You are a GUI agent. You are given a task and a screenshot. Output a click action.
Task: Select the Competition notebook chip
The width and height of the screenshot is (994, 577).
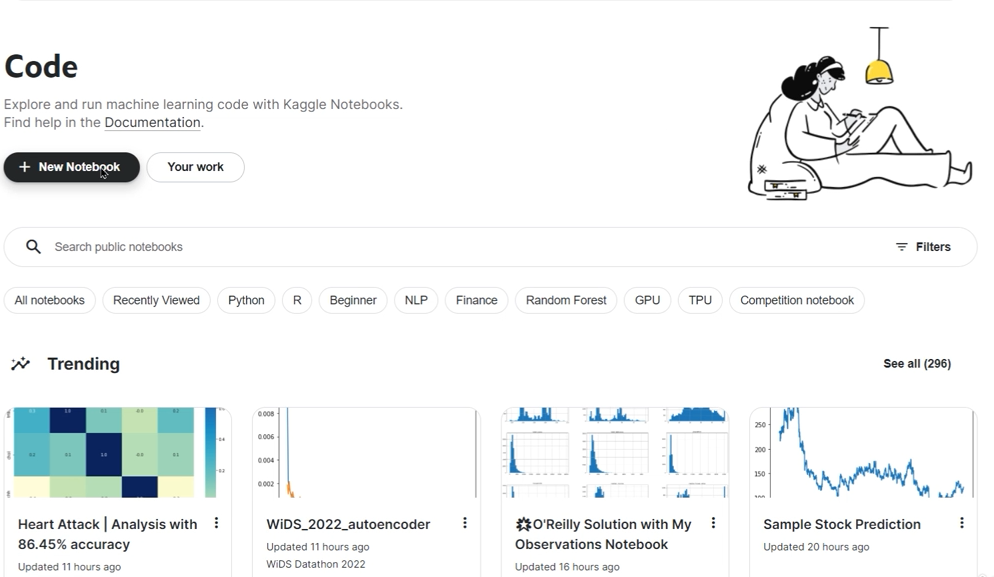tap(796, 300)
